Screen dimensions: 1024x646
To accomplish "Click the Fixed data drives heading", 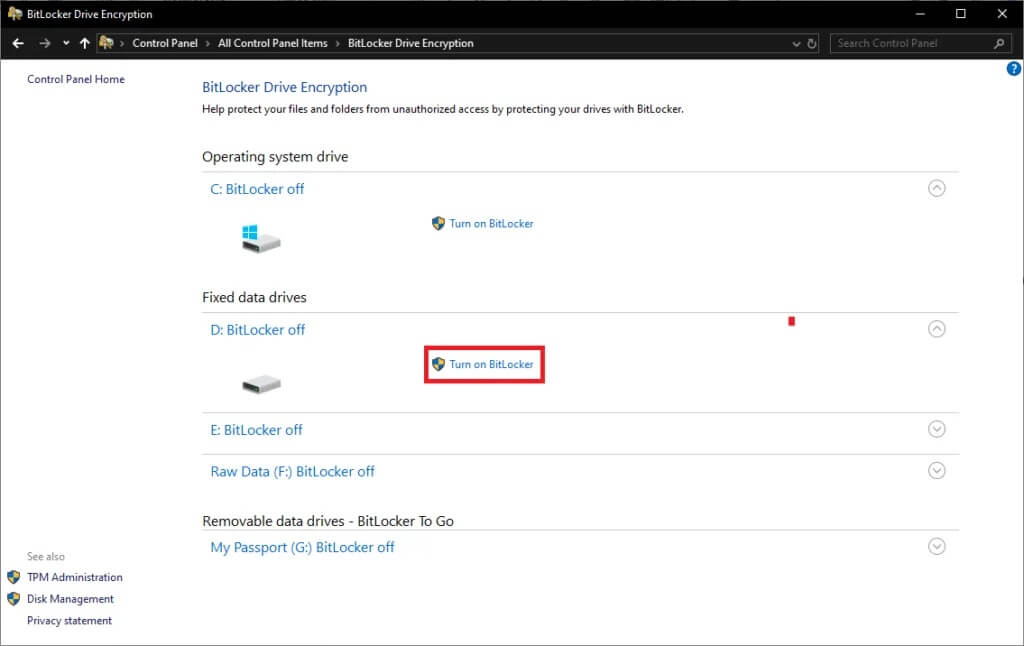I will coord(254,297).
